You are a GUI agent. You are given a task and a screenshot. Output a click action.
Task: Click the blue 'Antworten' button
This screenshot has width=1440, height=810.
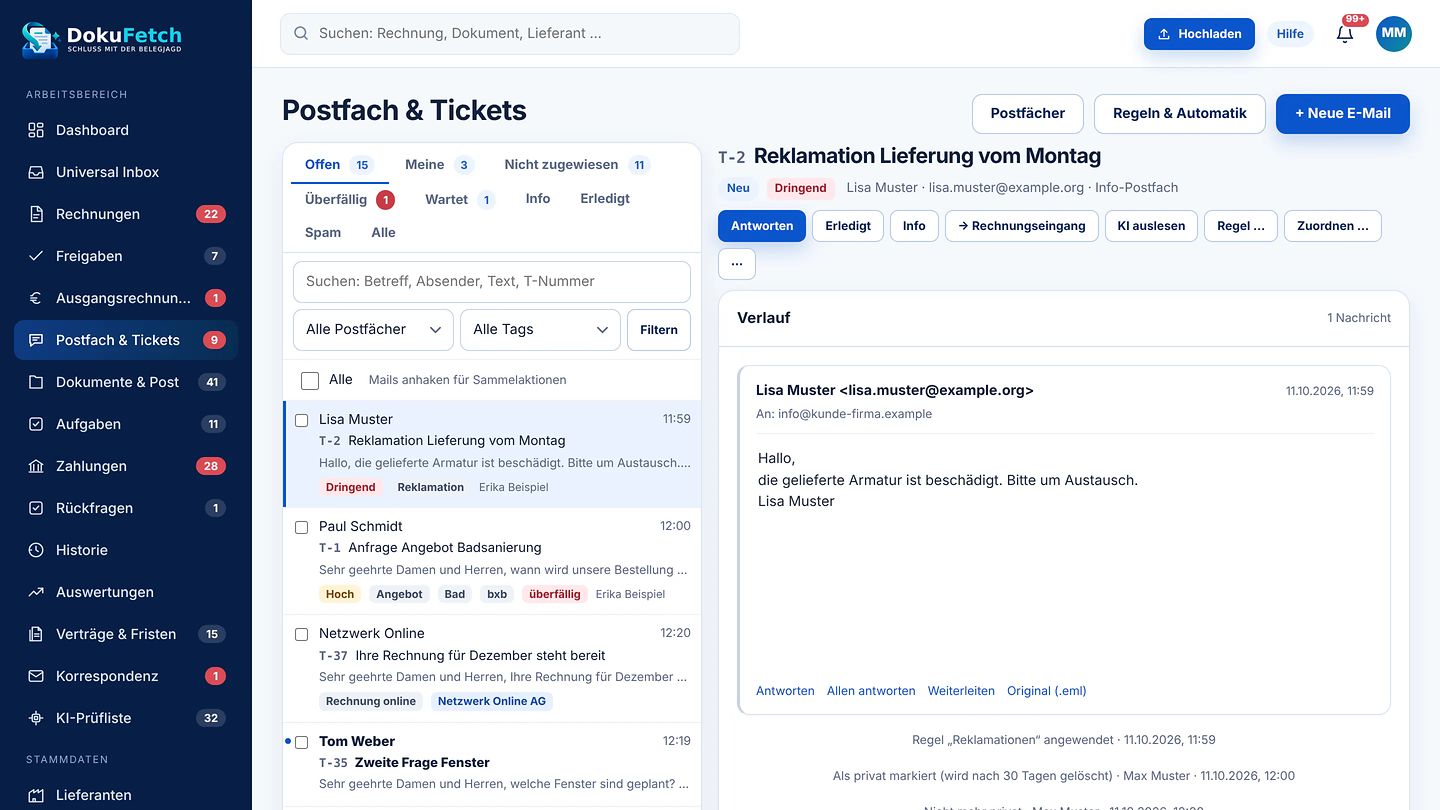[x=762, y=226]
